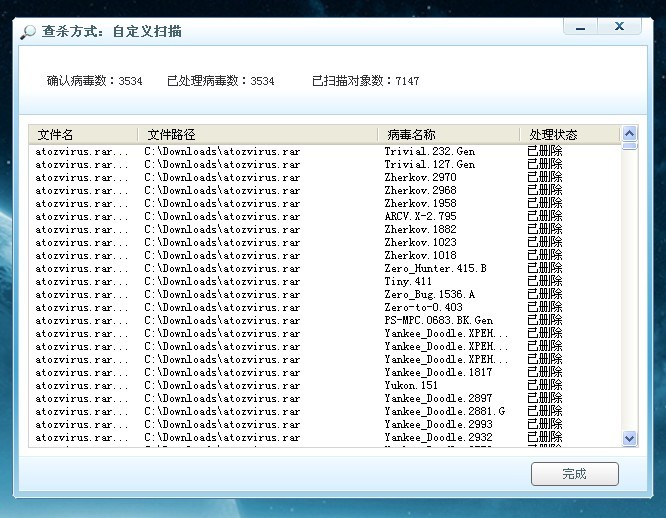Select the Zherkov.2970 entry
This screenshot has width=666, height=518.
325,177
